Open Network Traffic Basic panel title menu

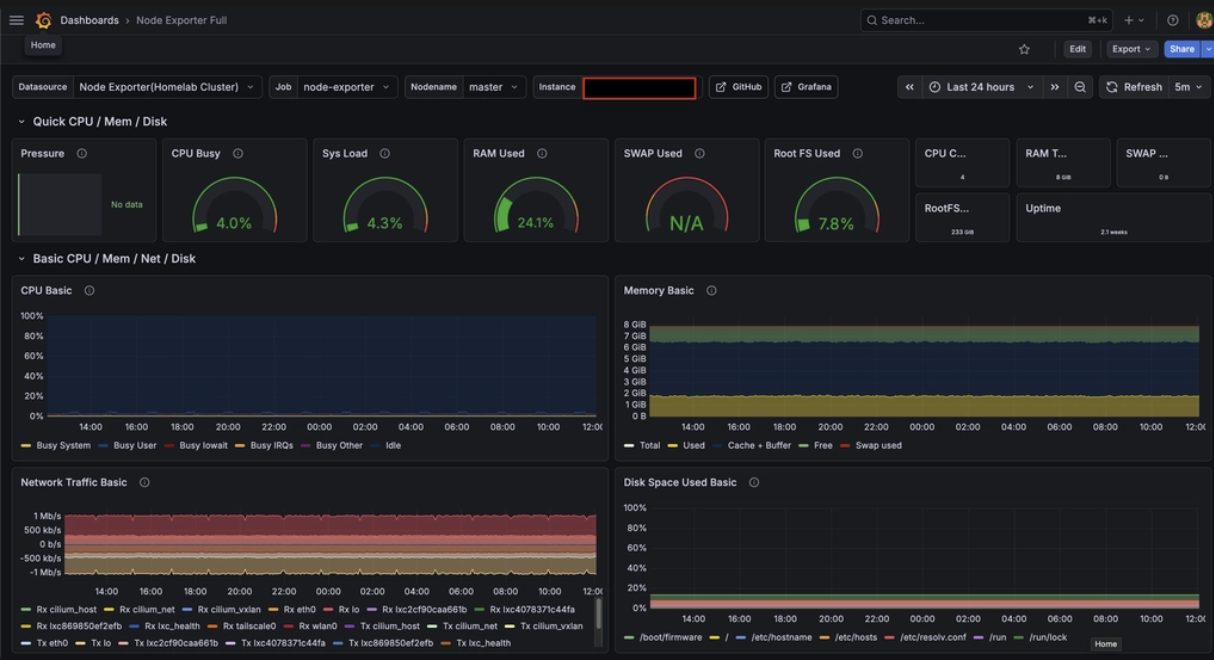(74, 483)
